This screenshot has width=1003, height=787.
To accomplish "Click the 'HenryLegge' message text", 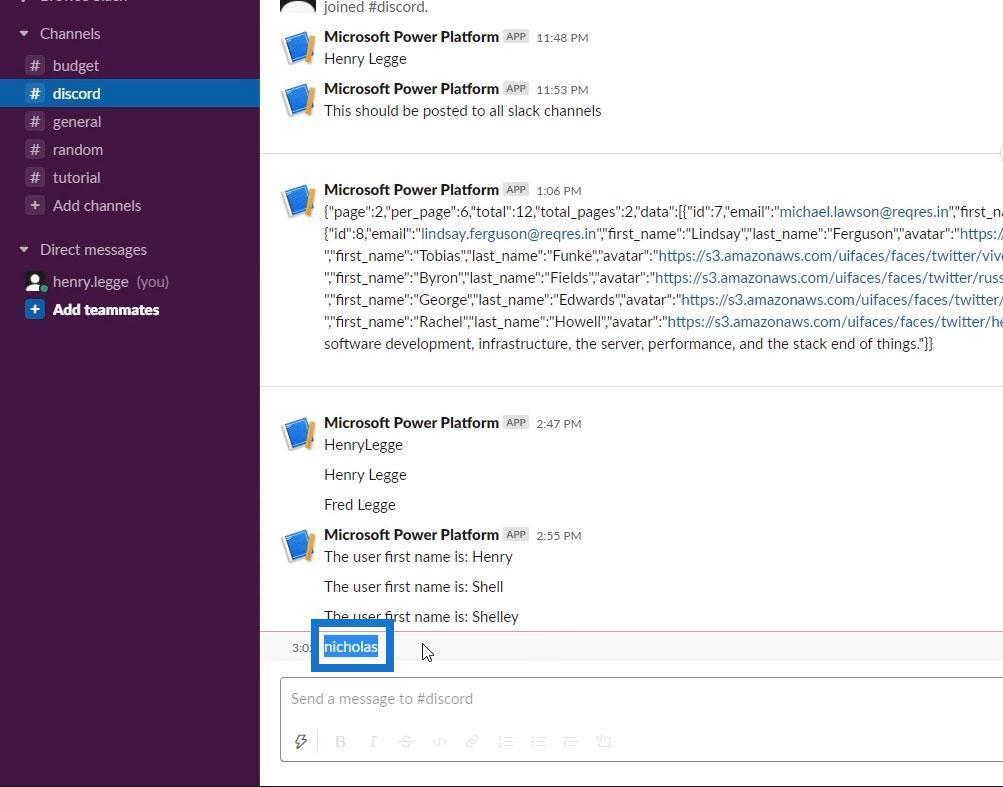I will coord(363,445).
